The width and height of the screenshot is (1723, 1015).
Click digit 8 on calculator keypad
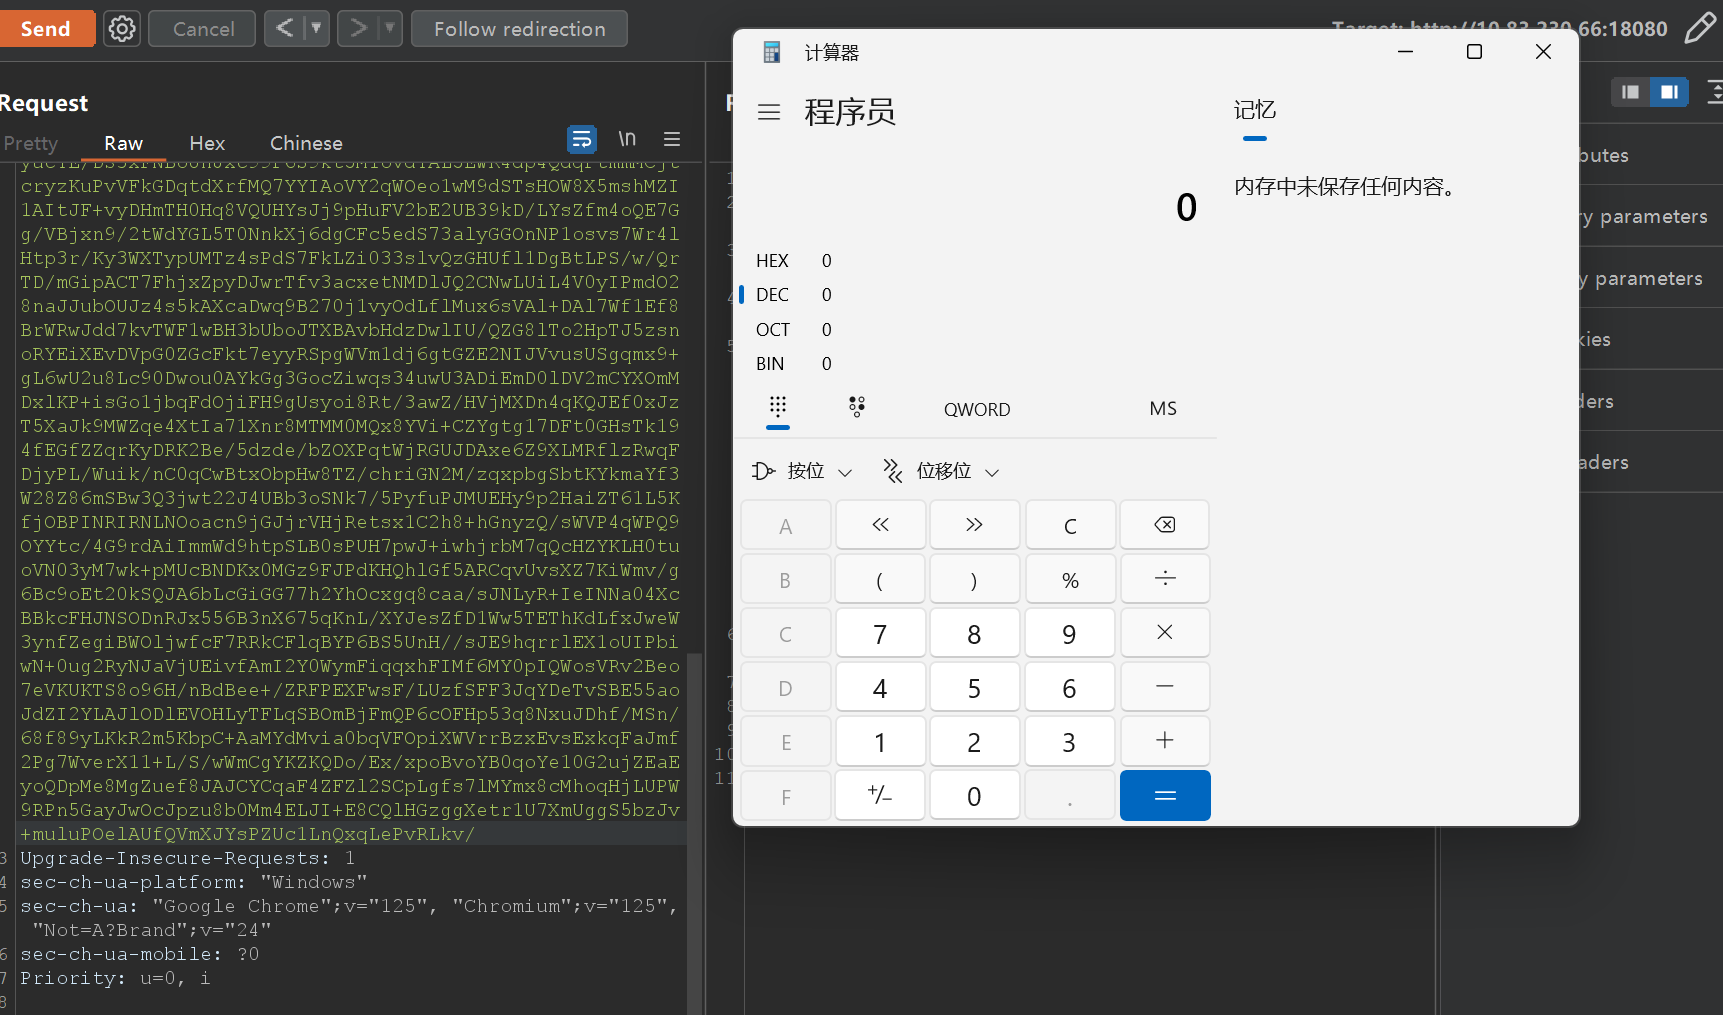click(x=975, y=633)
